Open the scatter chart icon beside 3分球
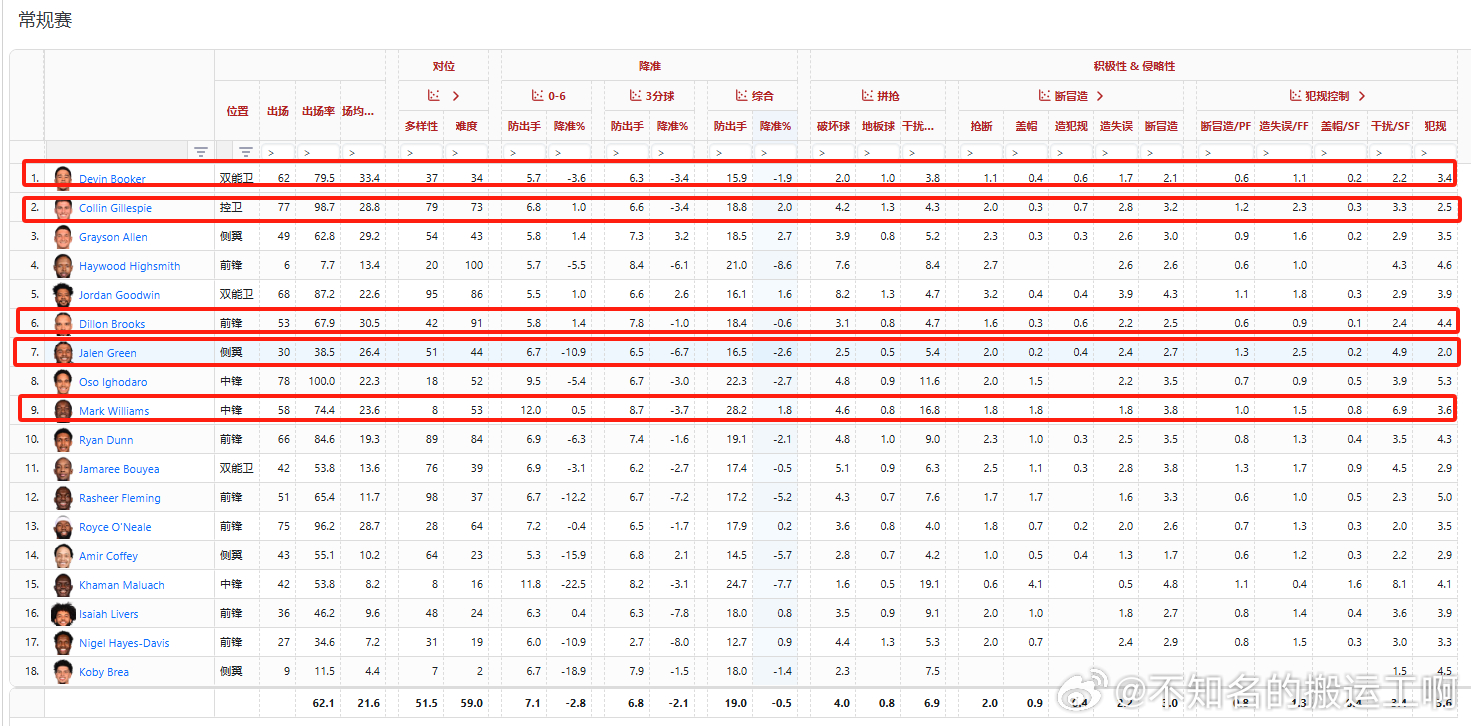The height and width of the screenshot is (726, 1471). pyautogui.click(x=636, y=96)
